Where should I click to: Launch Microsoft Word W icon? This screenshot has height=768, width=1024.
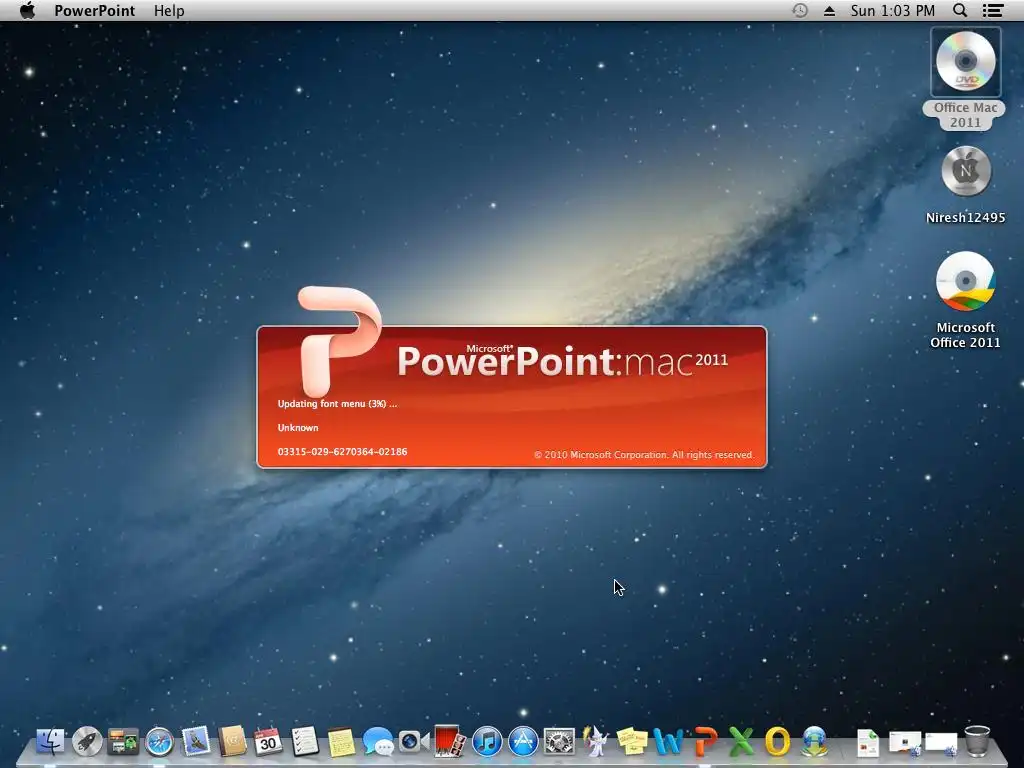(x=668, y=742)
